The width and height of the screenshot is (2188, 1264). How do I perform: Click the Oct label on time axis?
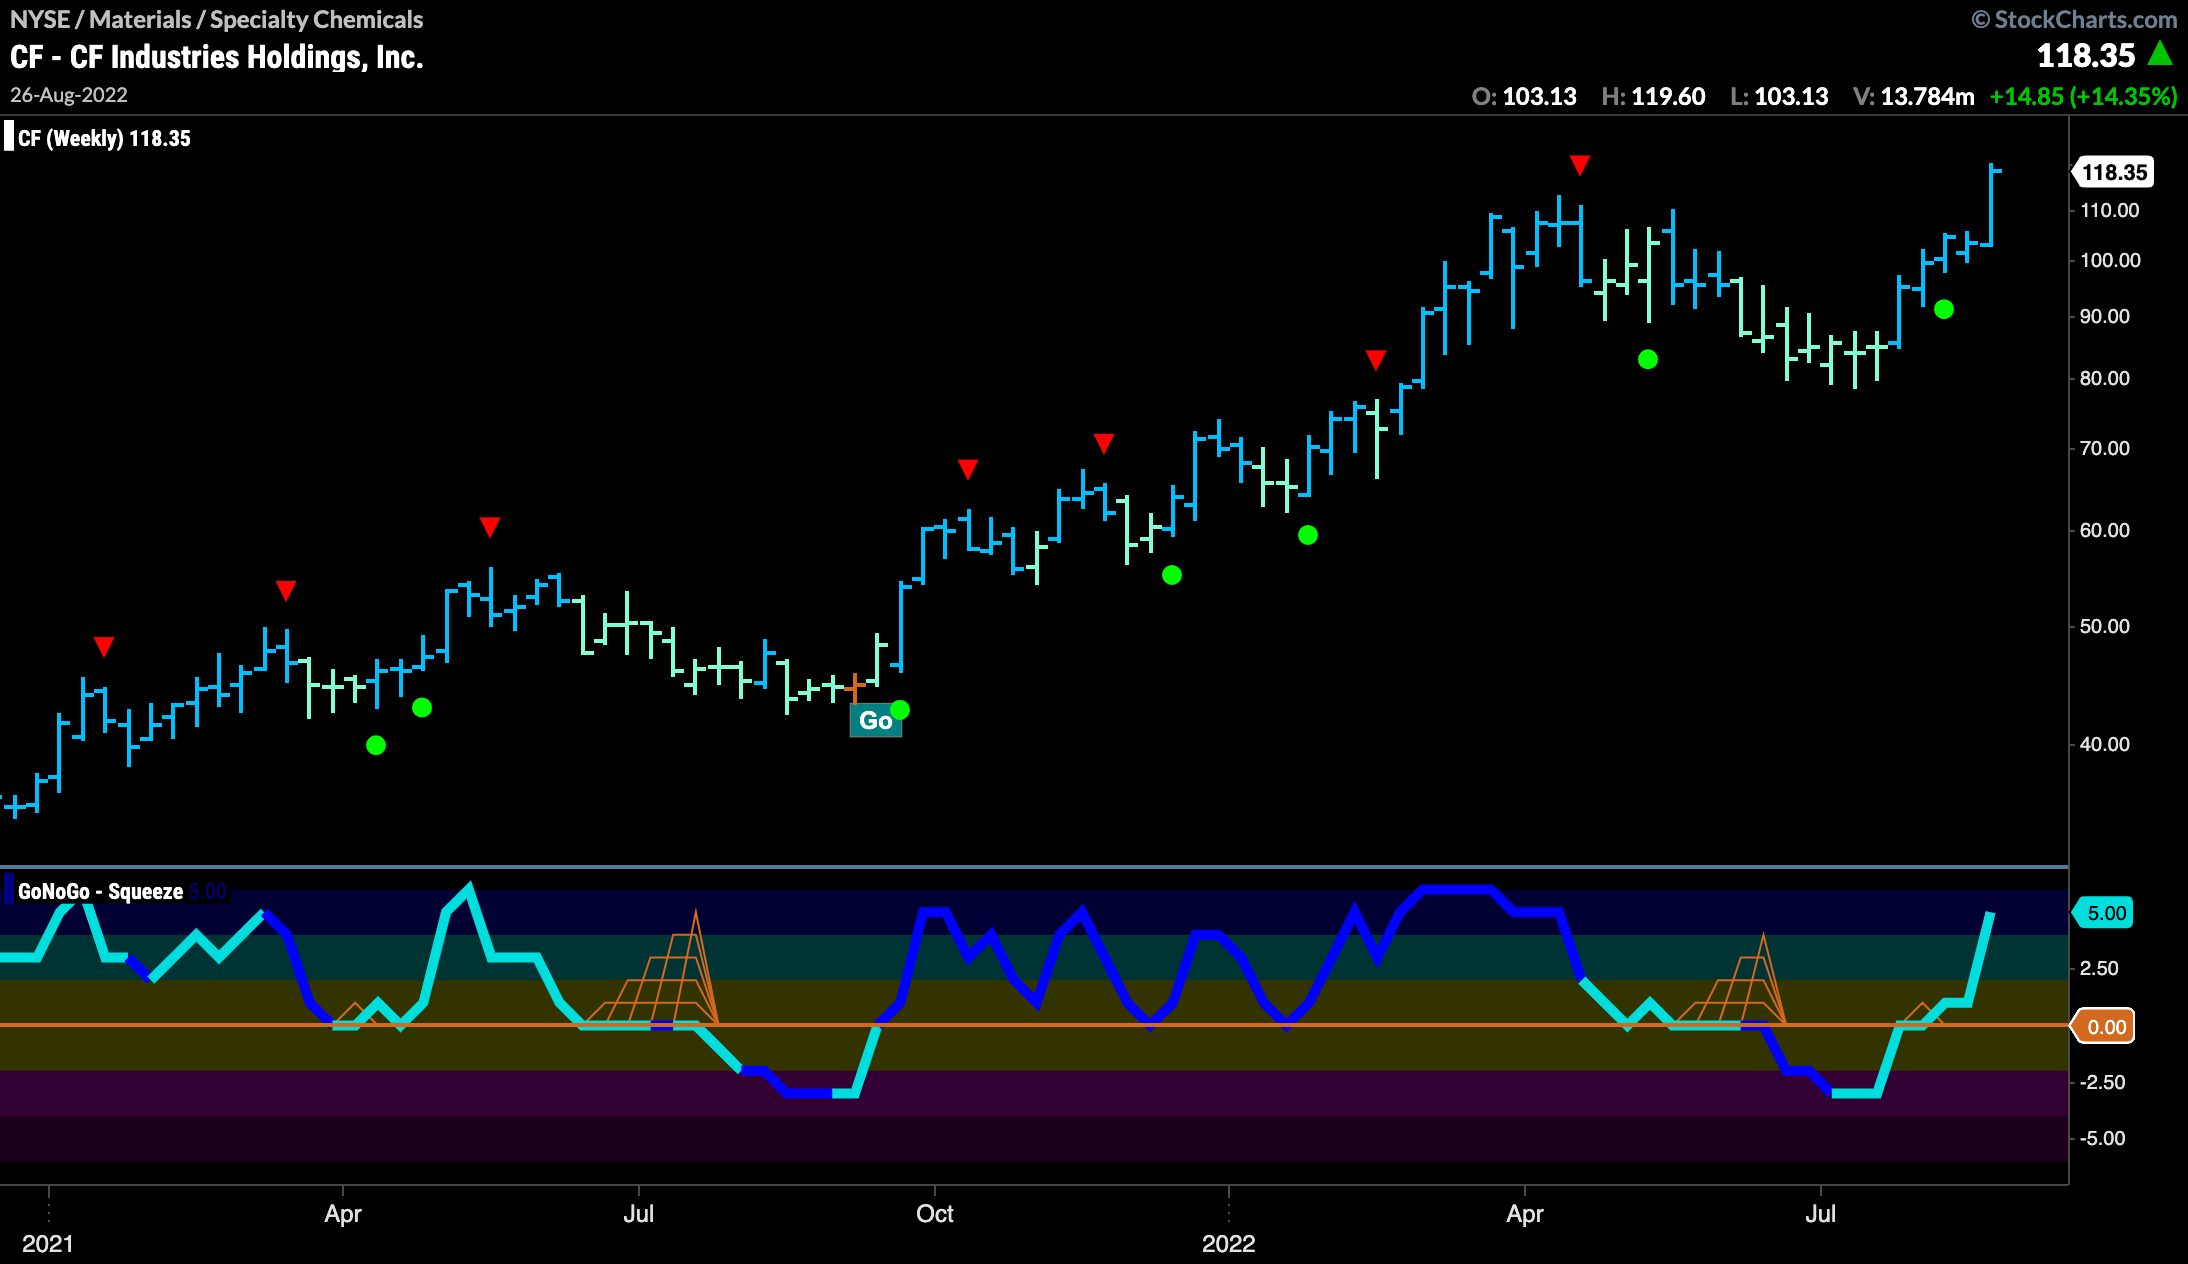point(935,1214)
